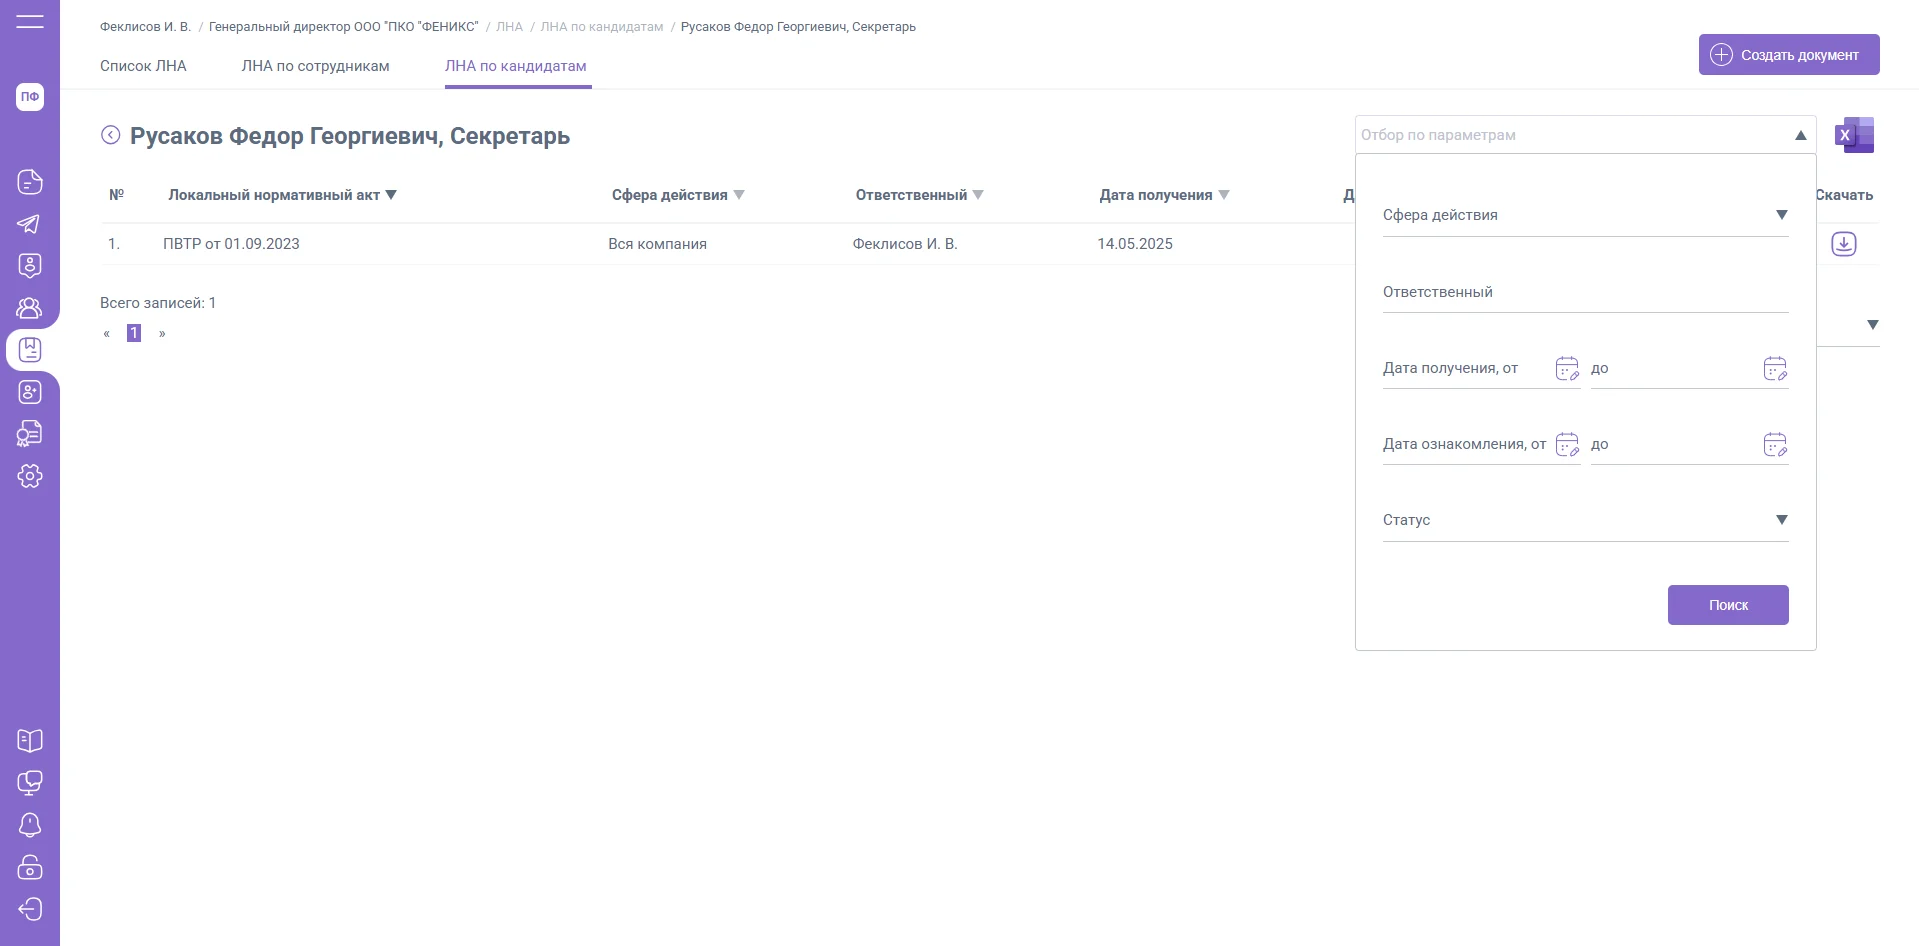This screenshot has width=1919, height=946.
Task: Click the Создать документ button
Action: [x=1788, y=55]
